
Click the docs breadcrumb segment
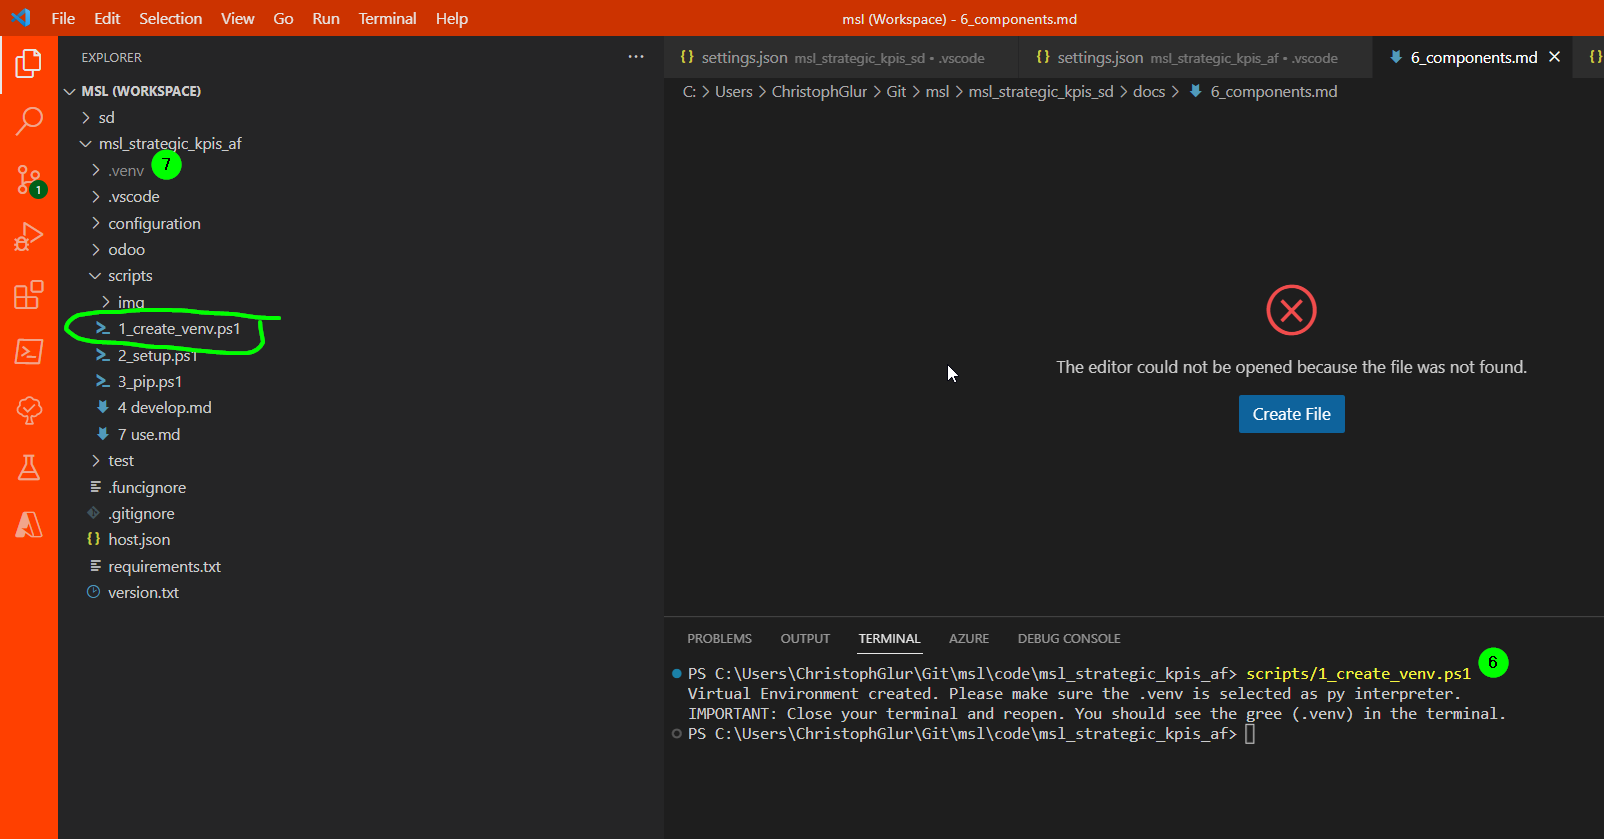click(1149, 91)
